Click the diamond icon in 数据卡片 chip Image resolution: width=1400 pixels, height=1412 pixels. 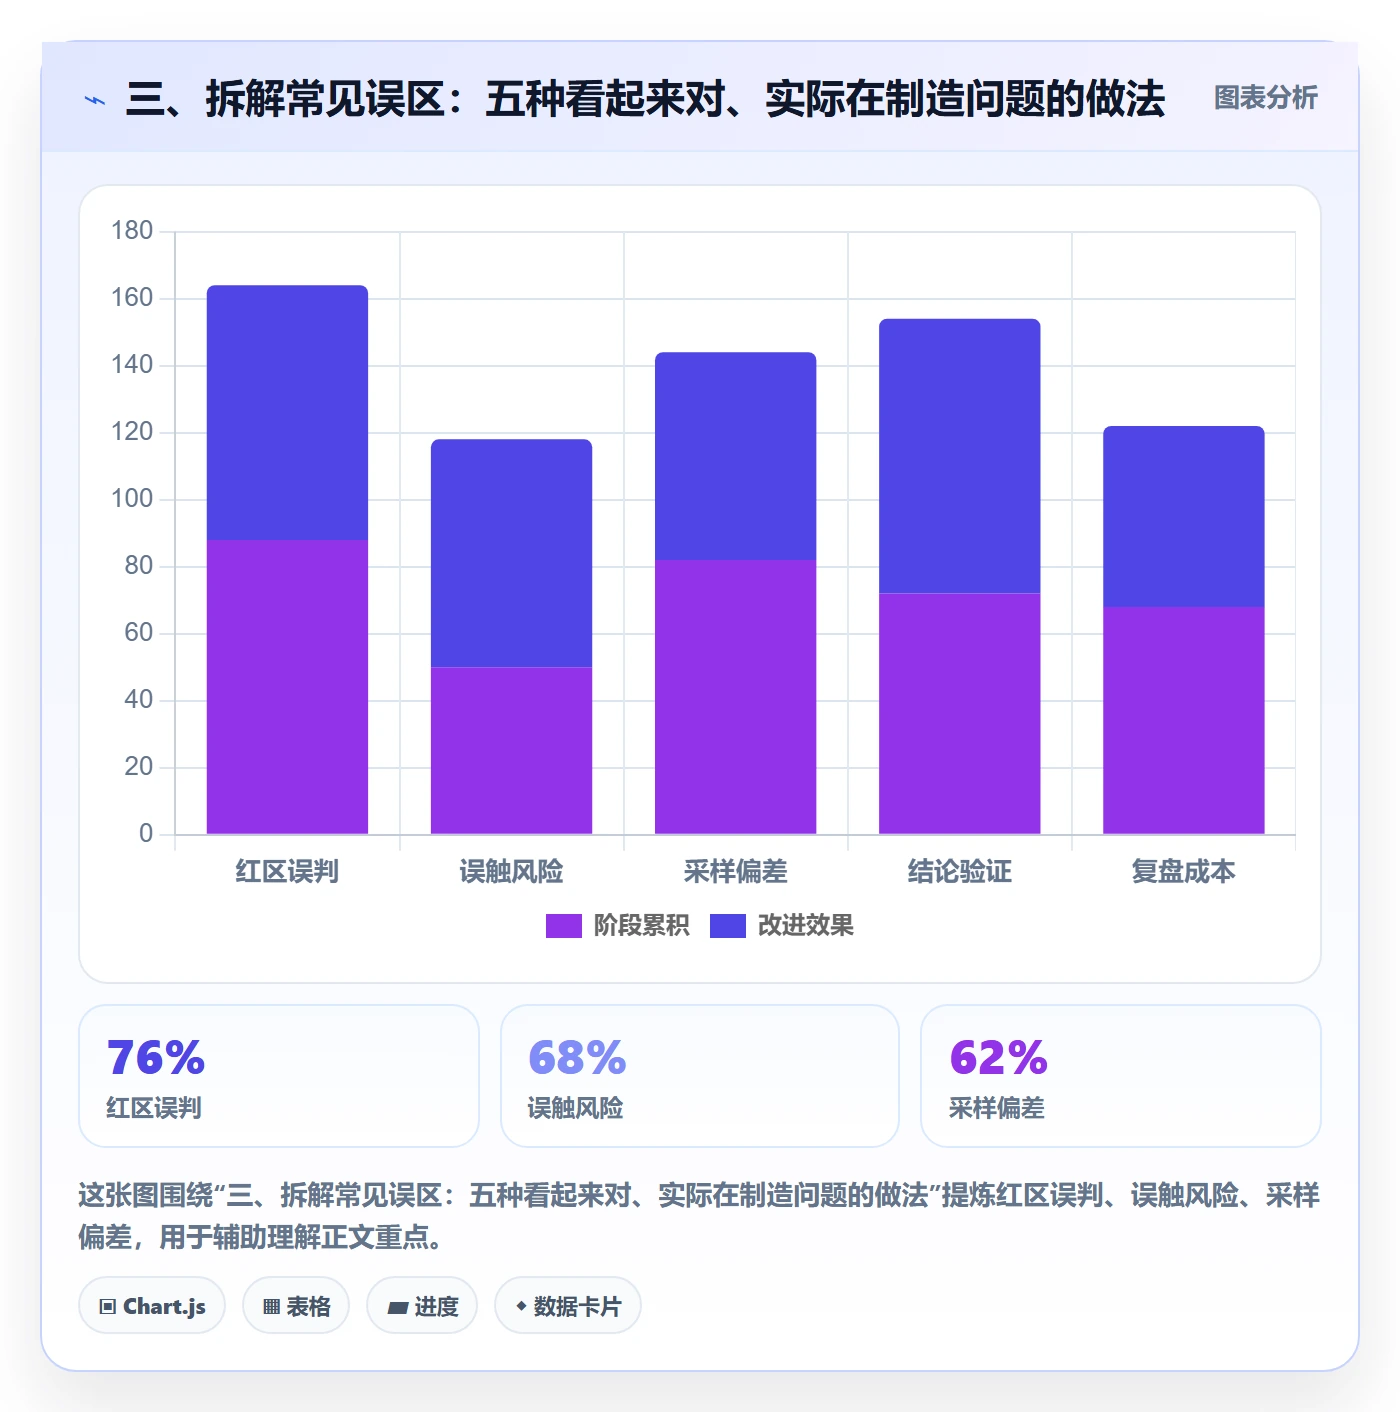point(521,1305)
